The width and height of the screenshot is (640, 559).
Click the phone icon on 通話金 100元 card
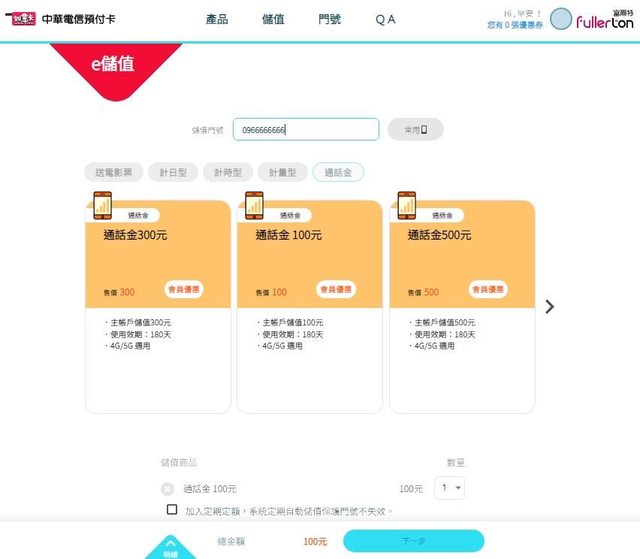(253, 205)
